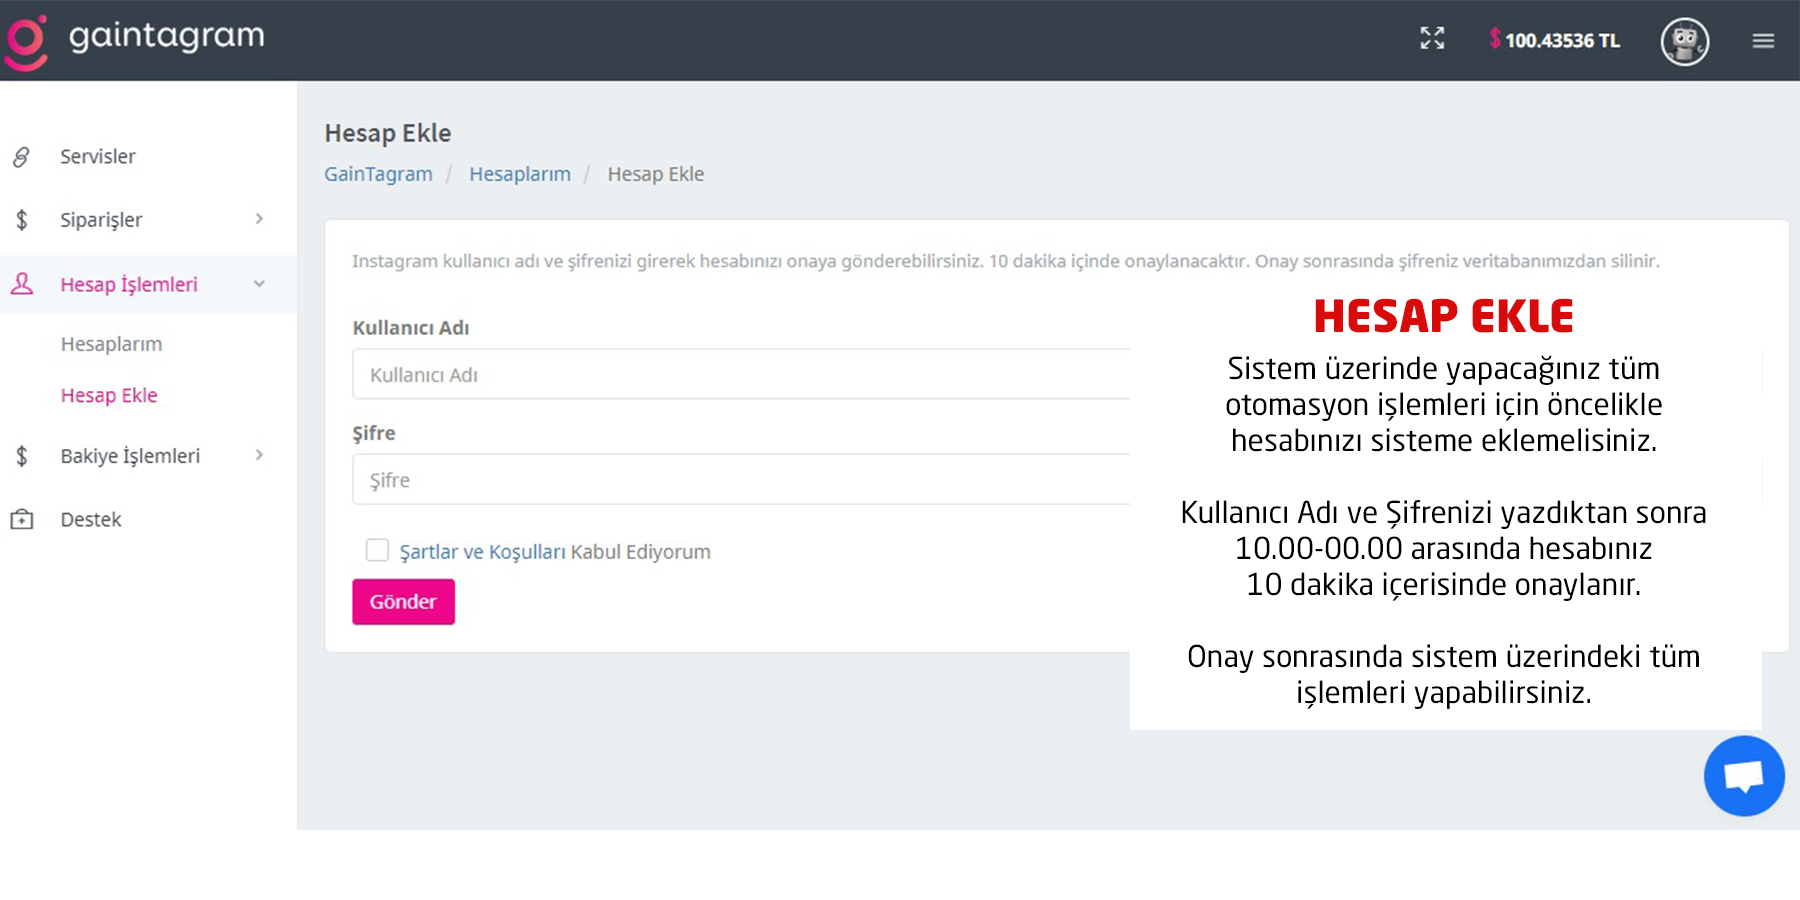1800x900 pixels.
Task: Click the gaintagram logo icon
Action: [26, 42]
